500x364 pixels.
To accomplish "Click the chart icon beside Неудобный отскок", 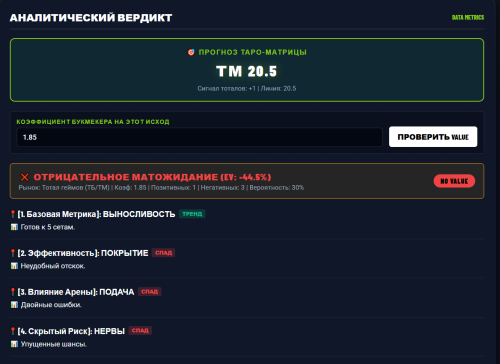I will 14,266.
